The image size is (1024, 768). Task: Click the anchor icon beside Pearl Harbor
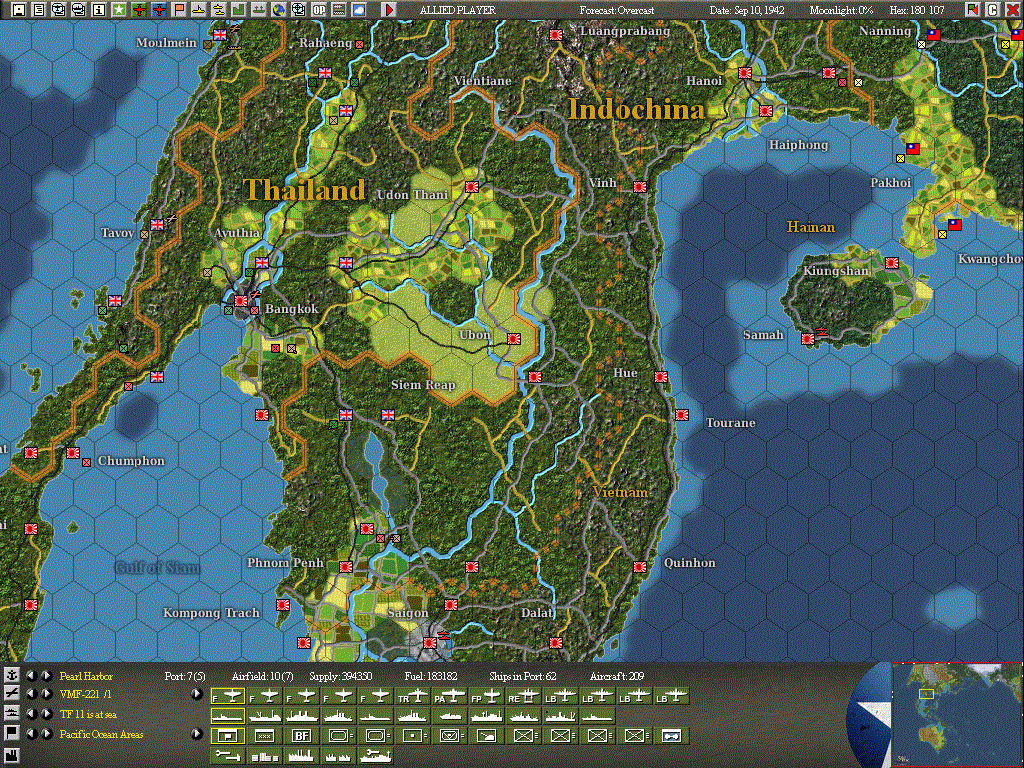[12, 675]
